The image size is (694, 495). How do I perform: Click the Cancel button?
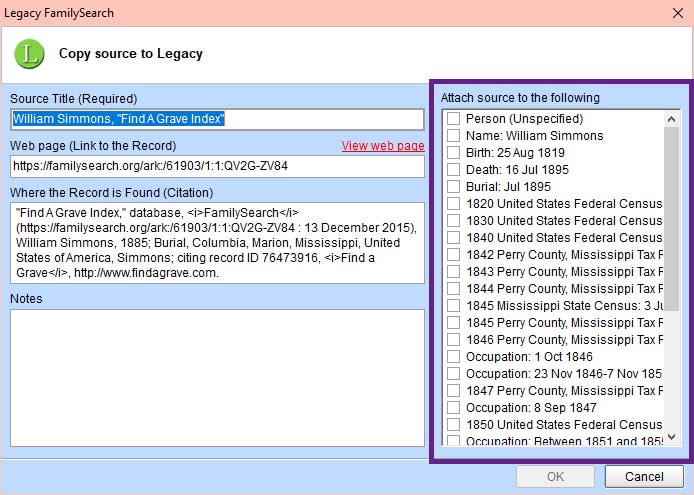point(644,476)
